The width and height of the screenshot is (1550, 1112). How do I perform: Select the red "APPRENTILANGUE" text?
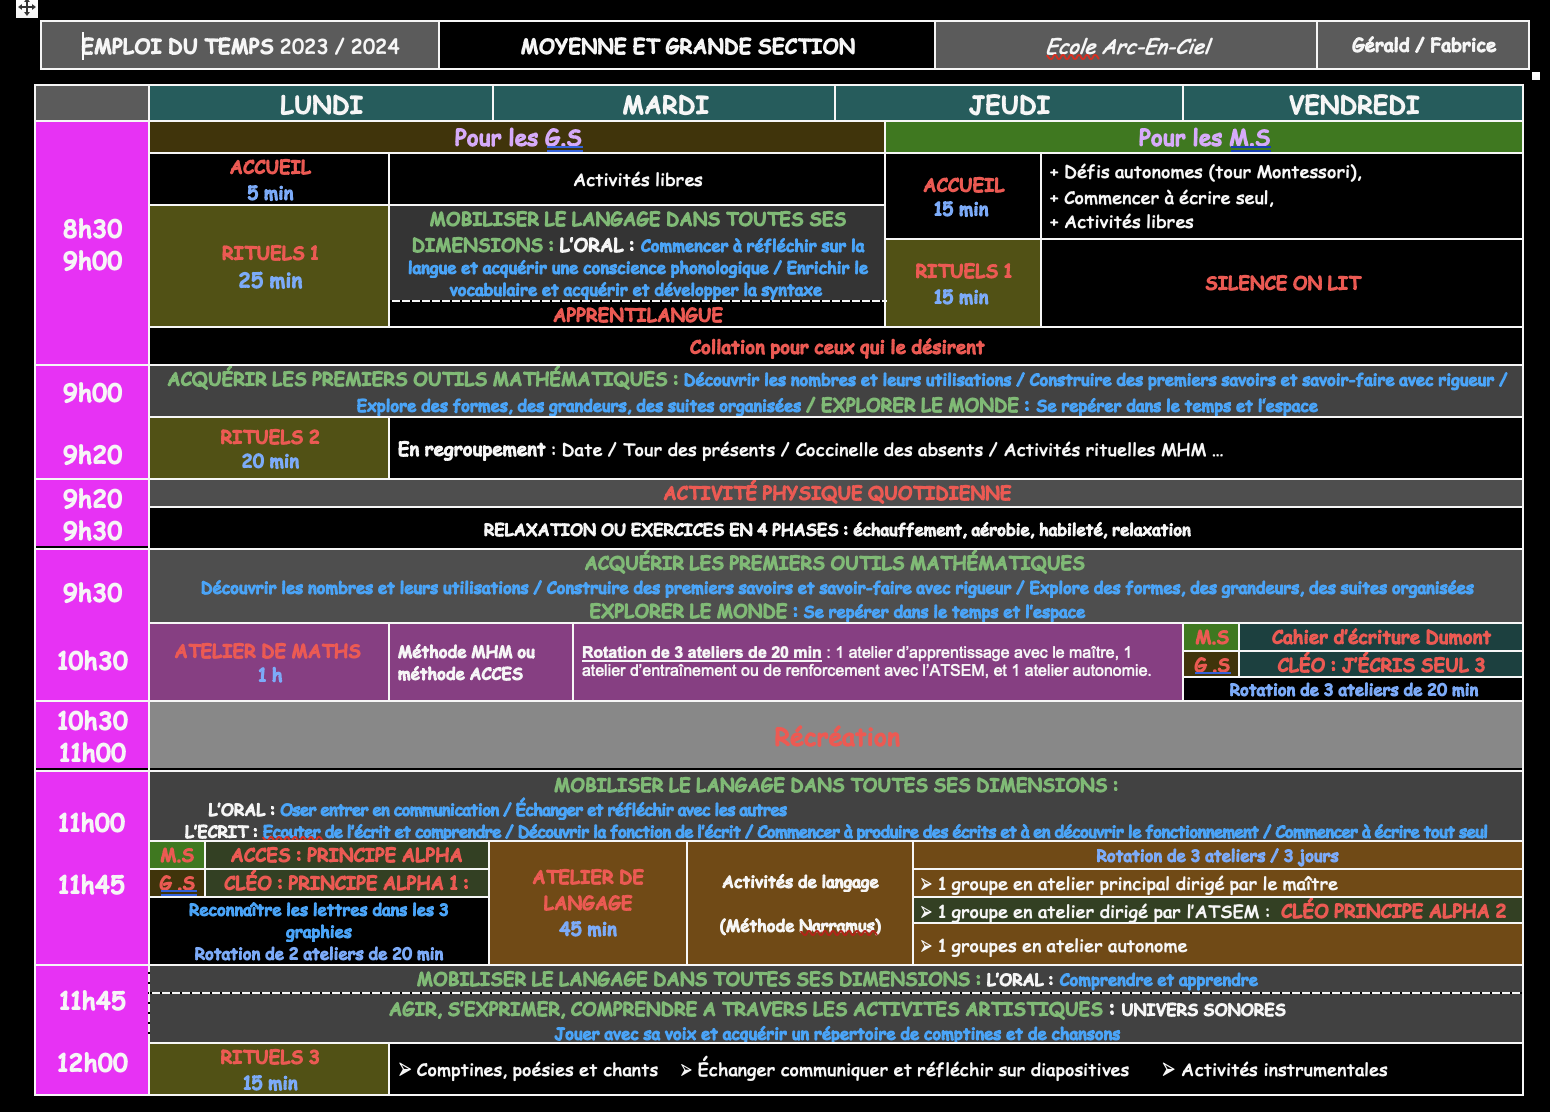(x=637, y=315)
